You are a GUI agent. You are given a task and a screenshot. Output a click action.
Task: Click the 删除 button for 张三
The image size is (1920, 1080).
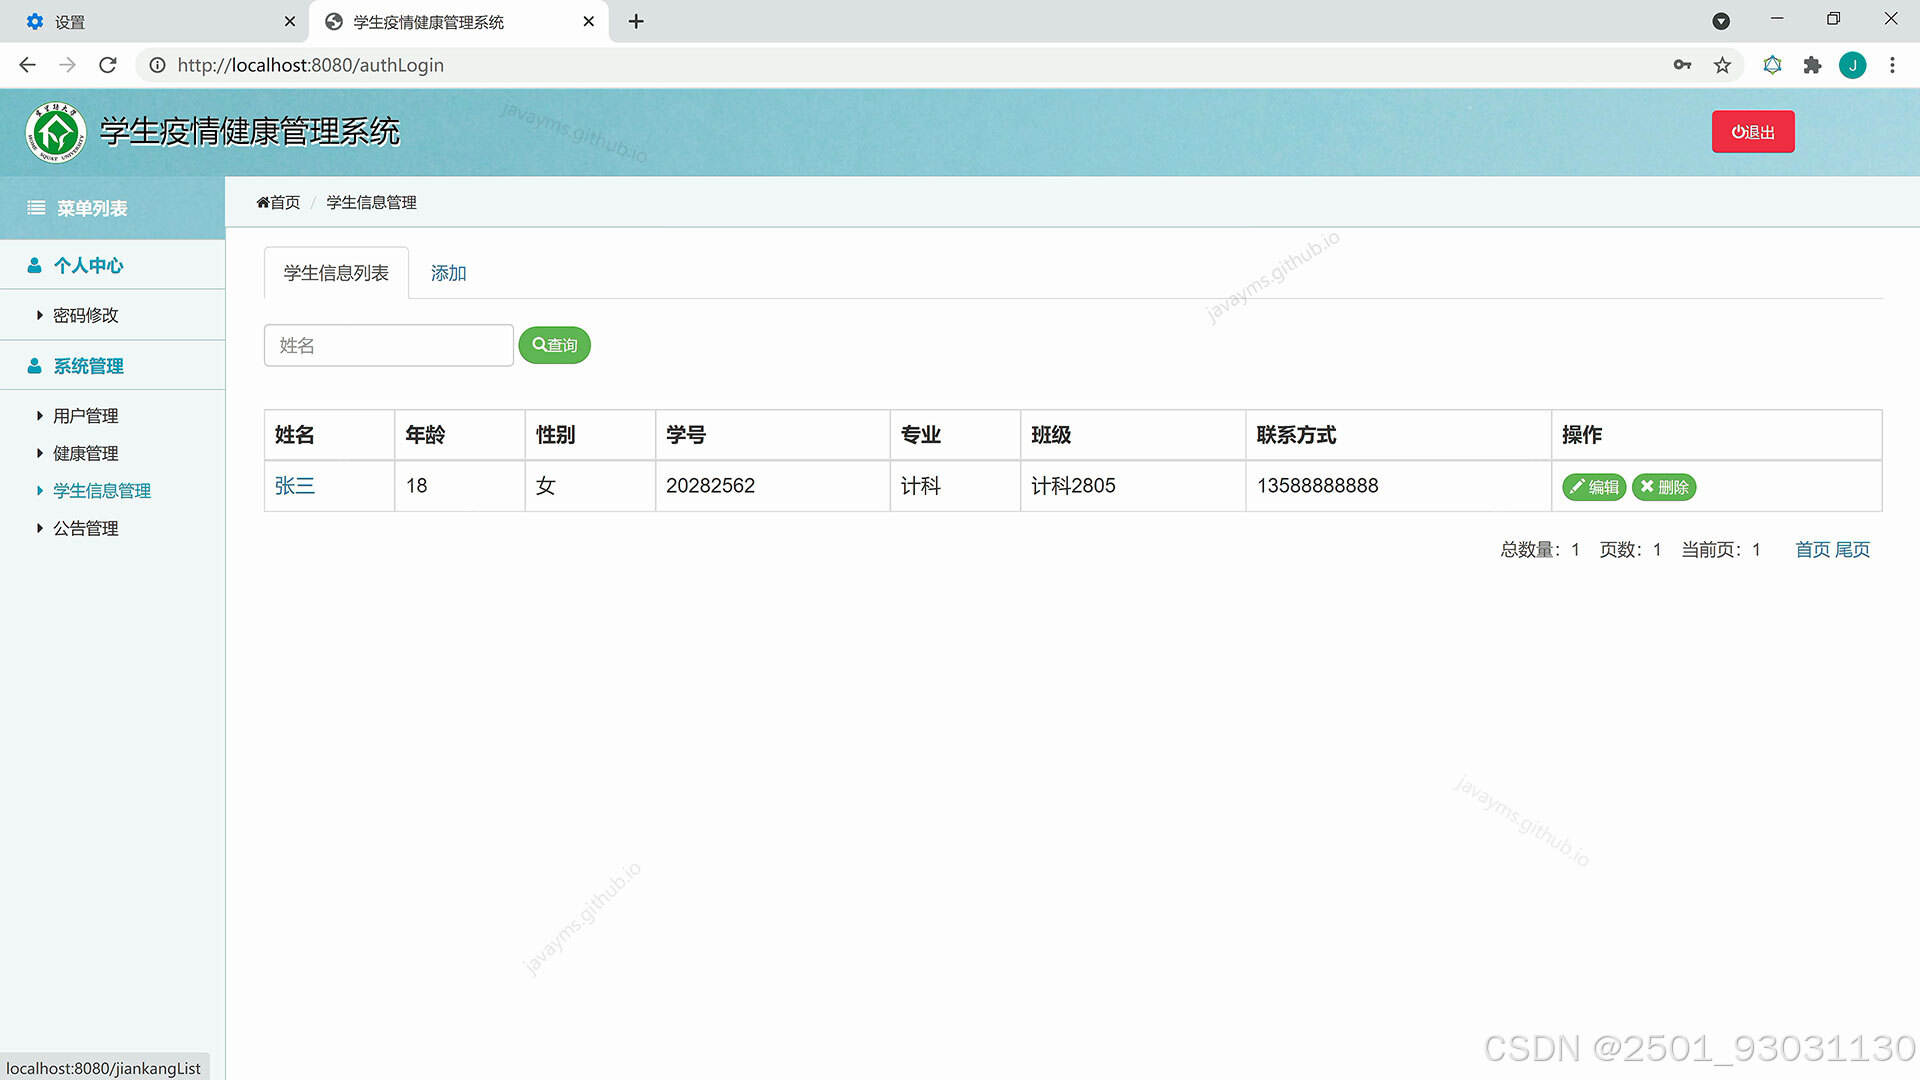tap(1664, 487)
